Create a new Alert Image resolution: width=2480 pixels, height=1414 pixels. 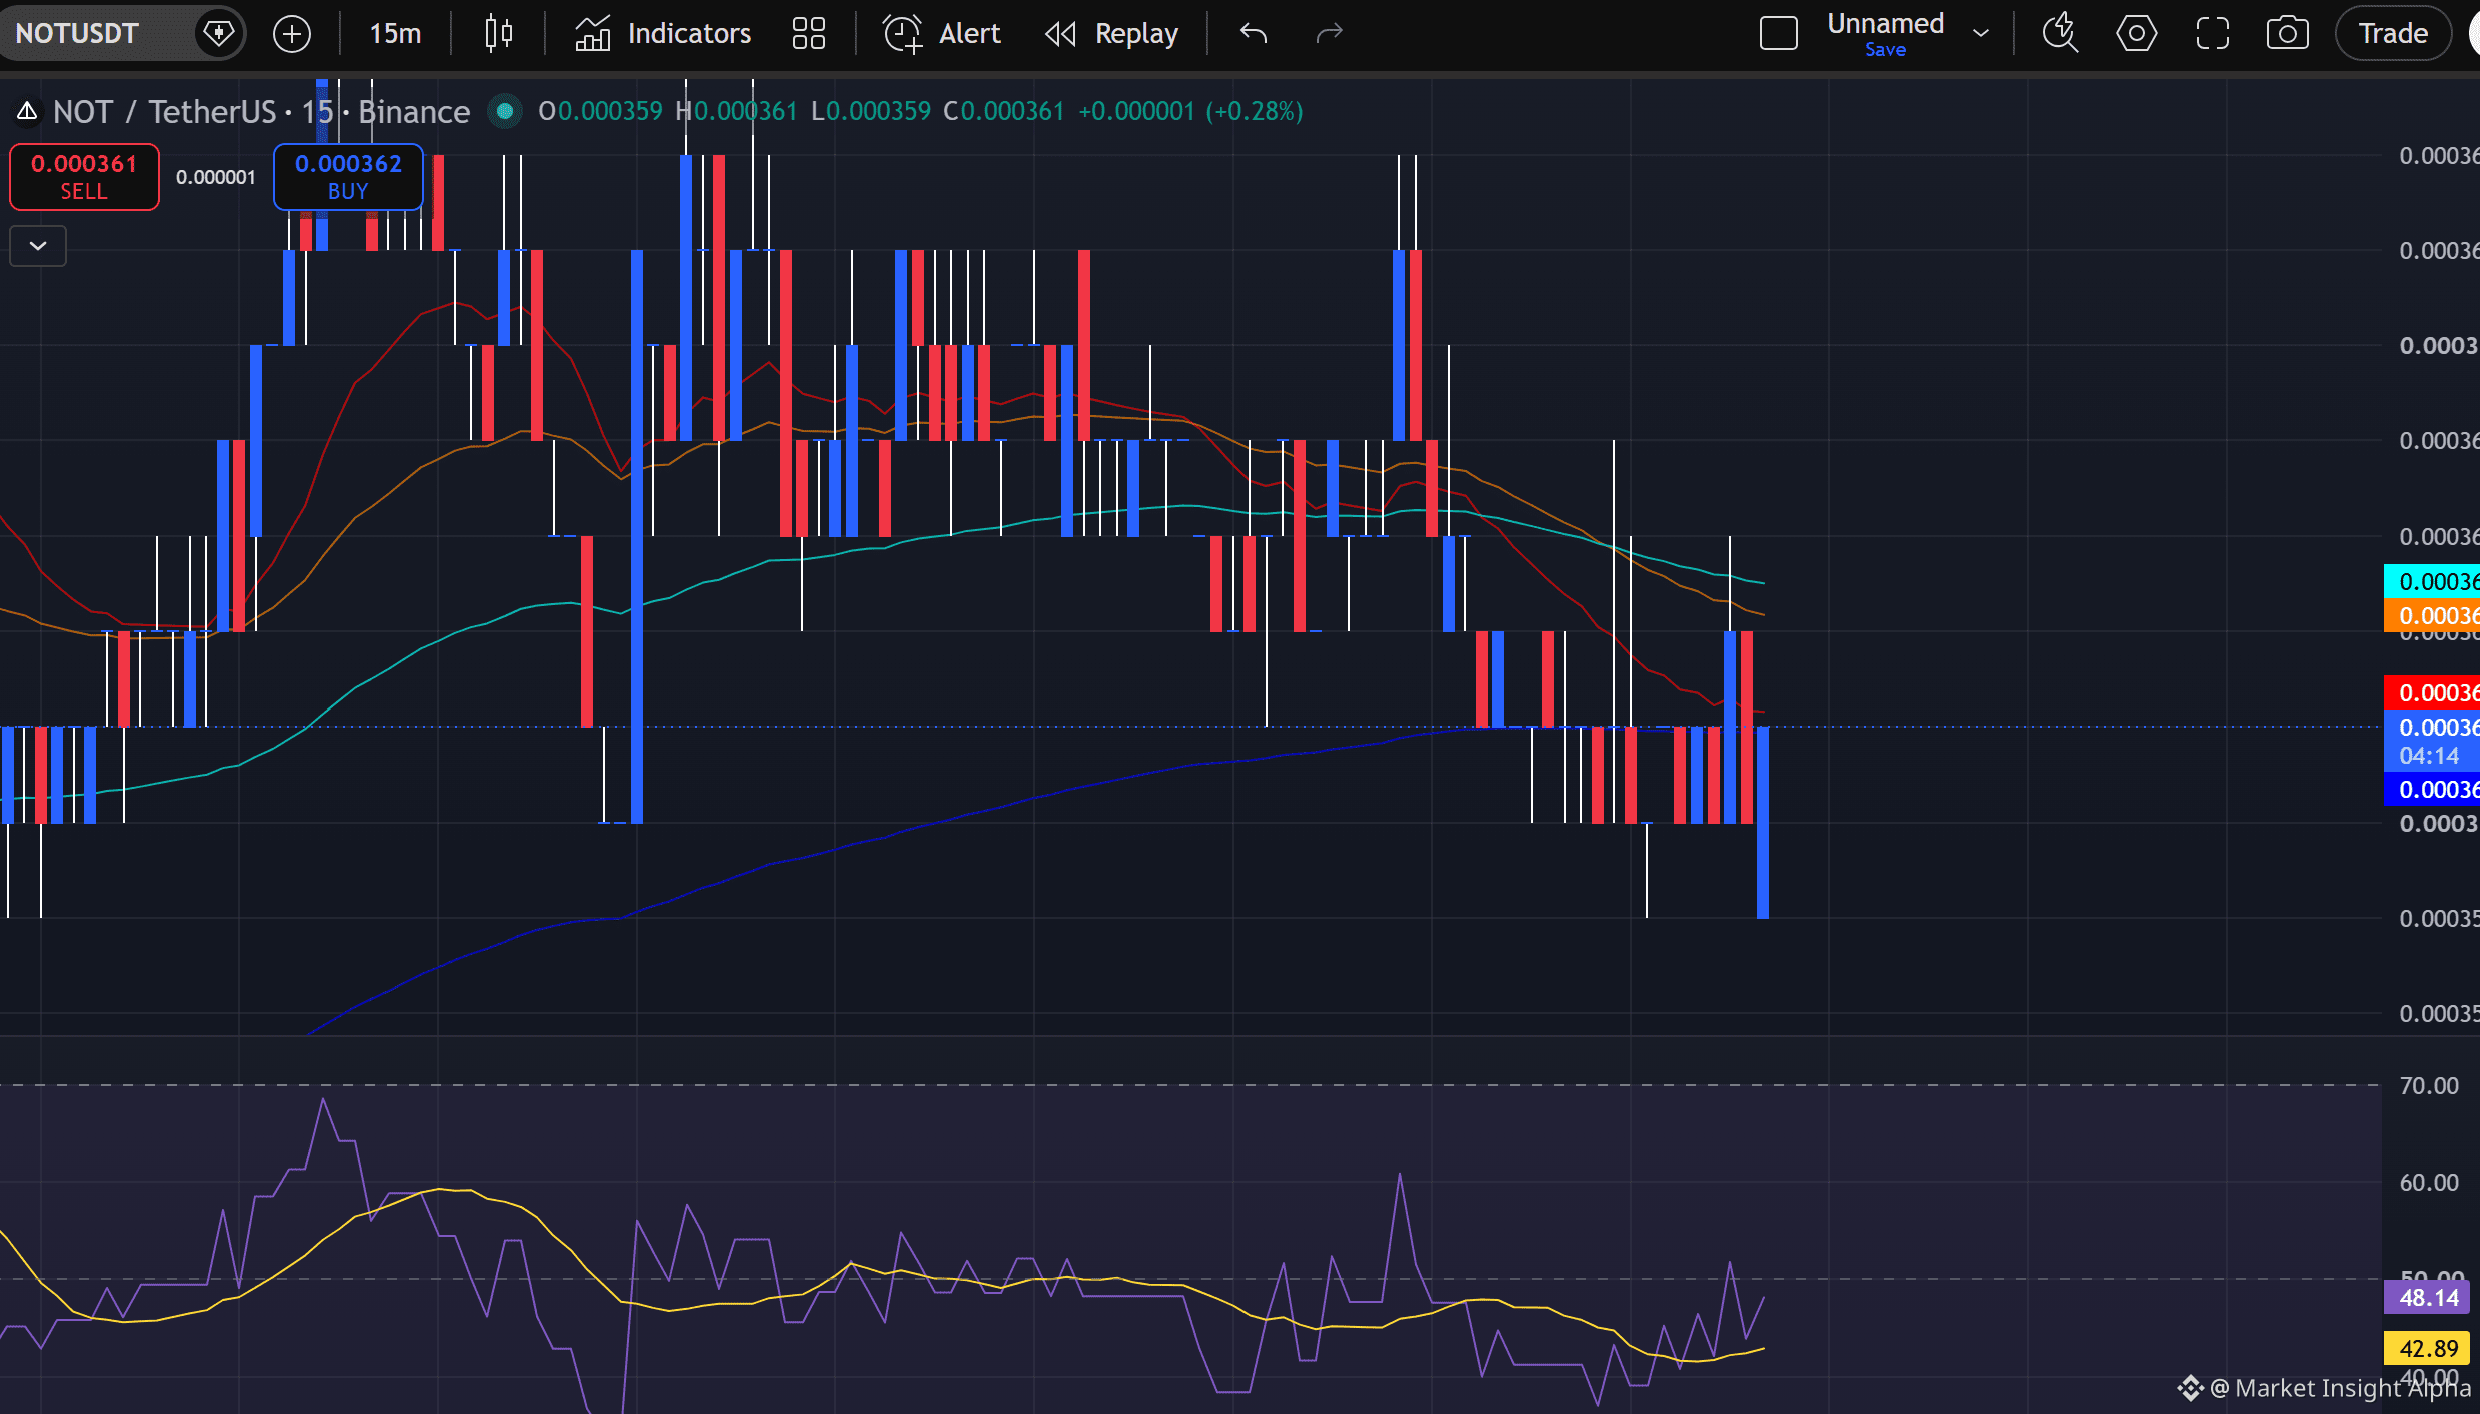[x=941, y=33]
